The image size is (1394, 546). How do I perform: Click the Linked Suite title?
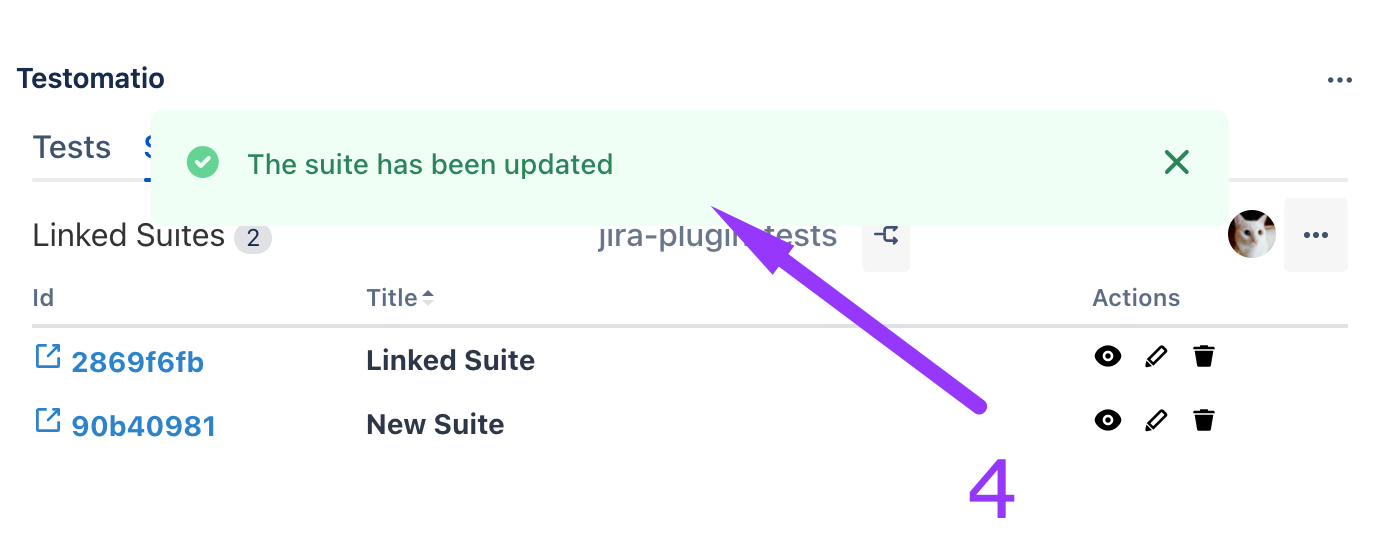coord(450,360)
